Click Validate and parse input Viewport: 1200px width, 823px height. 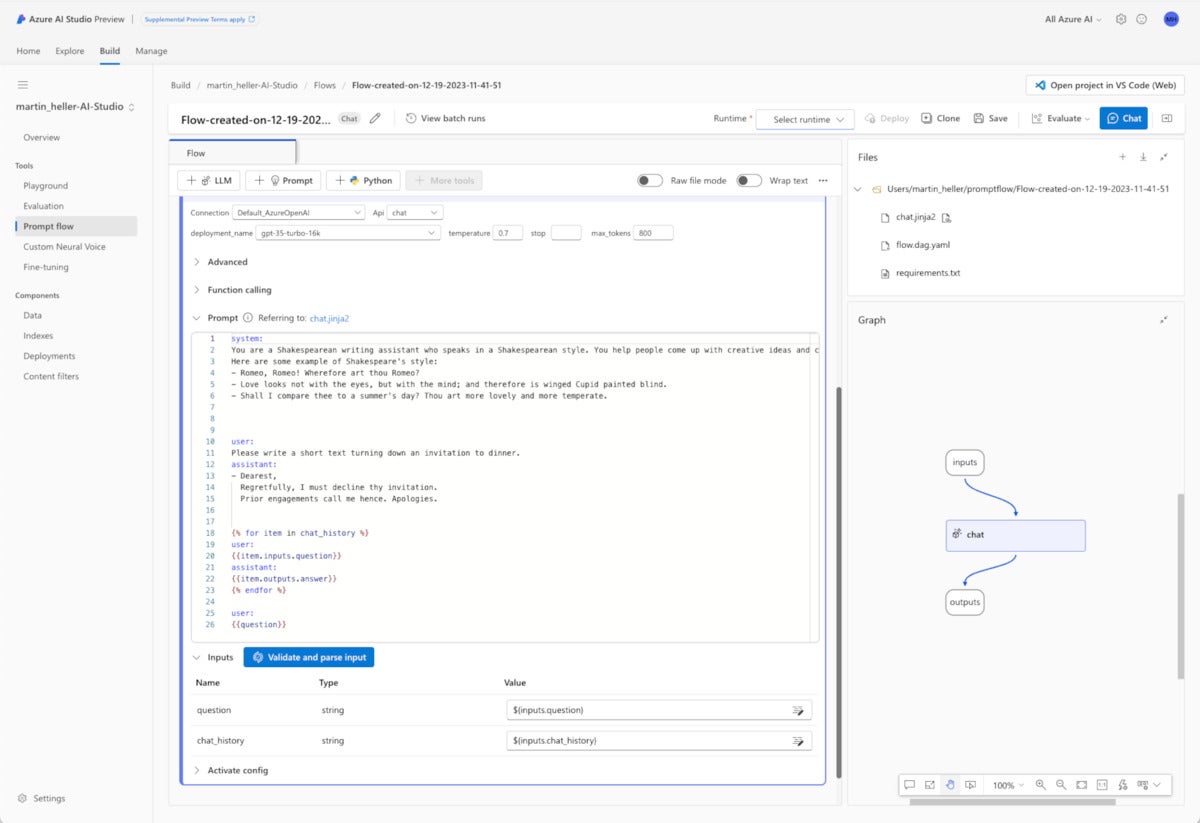(x=309, y=657)
